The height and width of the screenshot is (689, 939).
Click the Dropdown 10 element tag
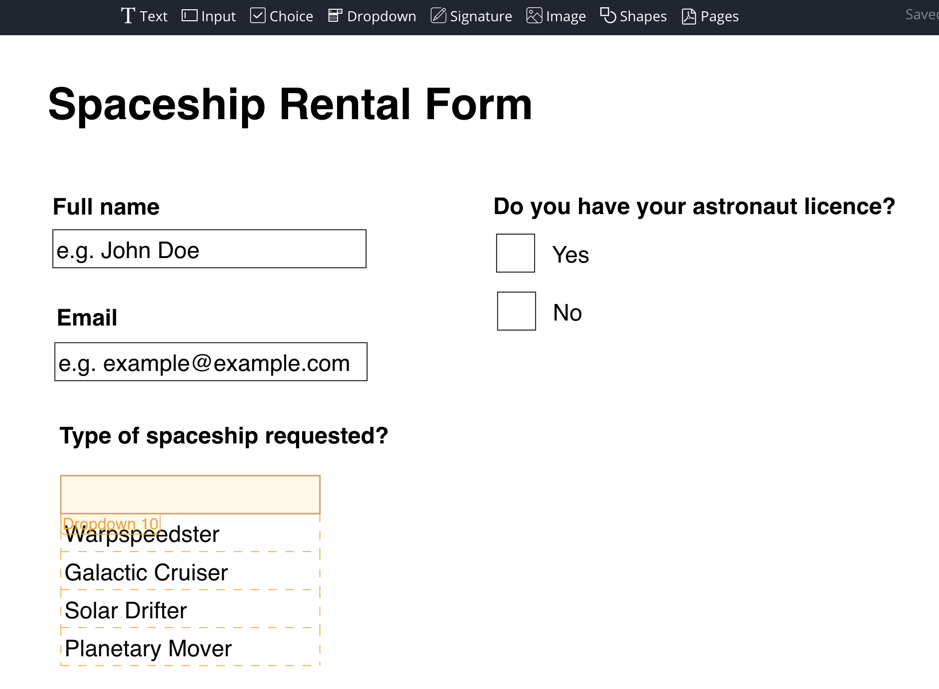click(111, 522)
